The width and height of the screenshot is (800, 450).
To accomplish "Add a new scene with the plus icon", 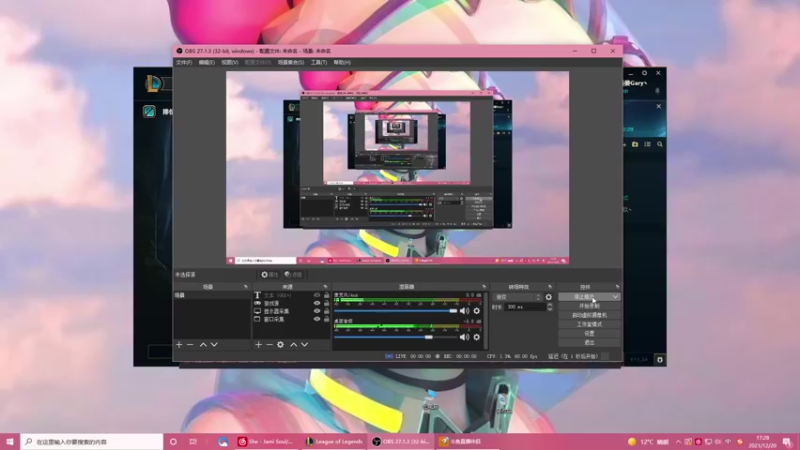I will click(179, 345).
